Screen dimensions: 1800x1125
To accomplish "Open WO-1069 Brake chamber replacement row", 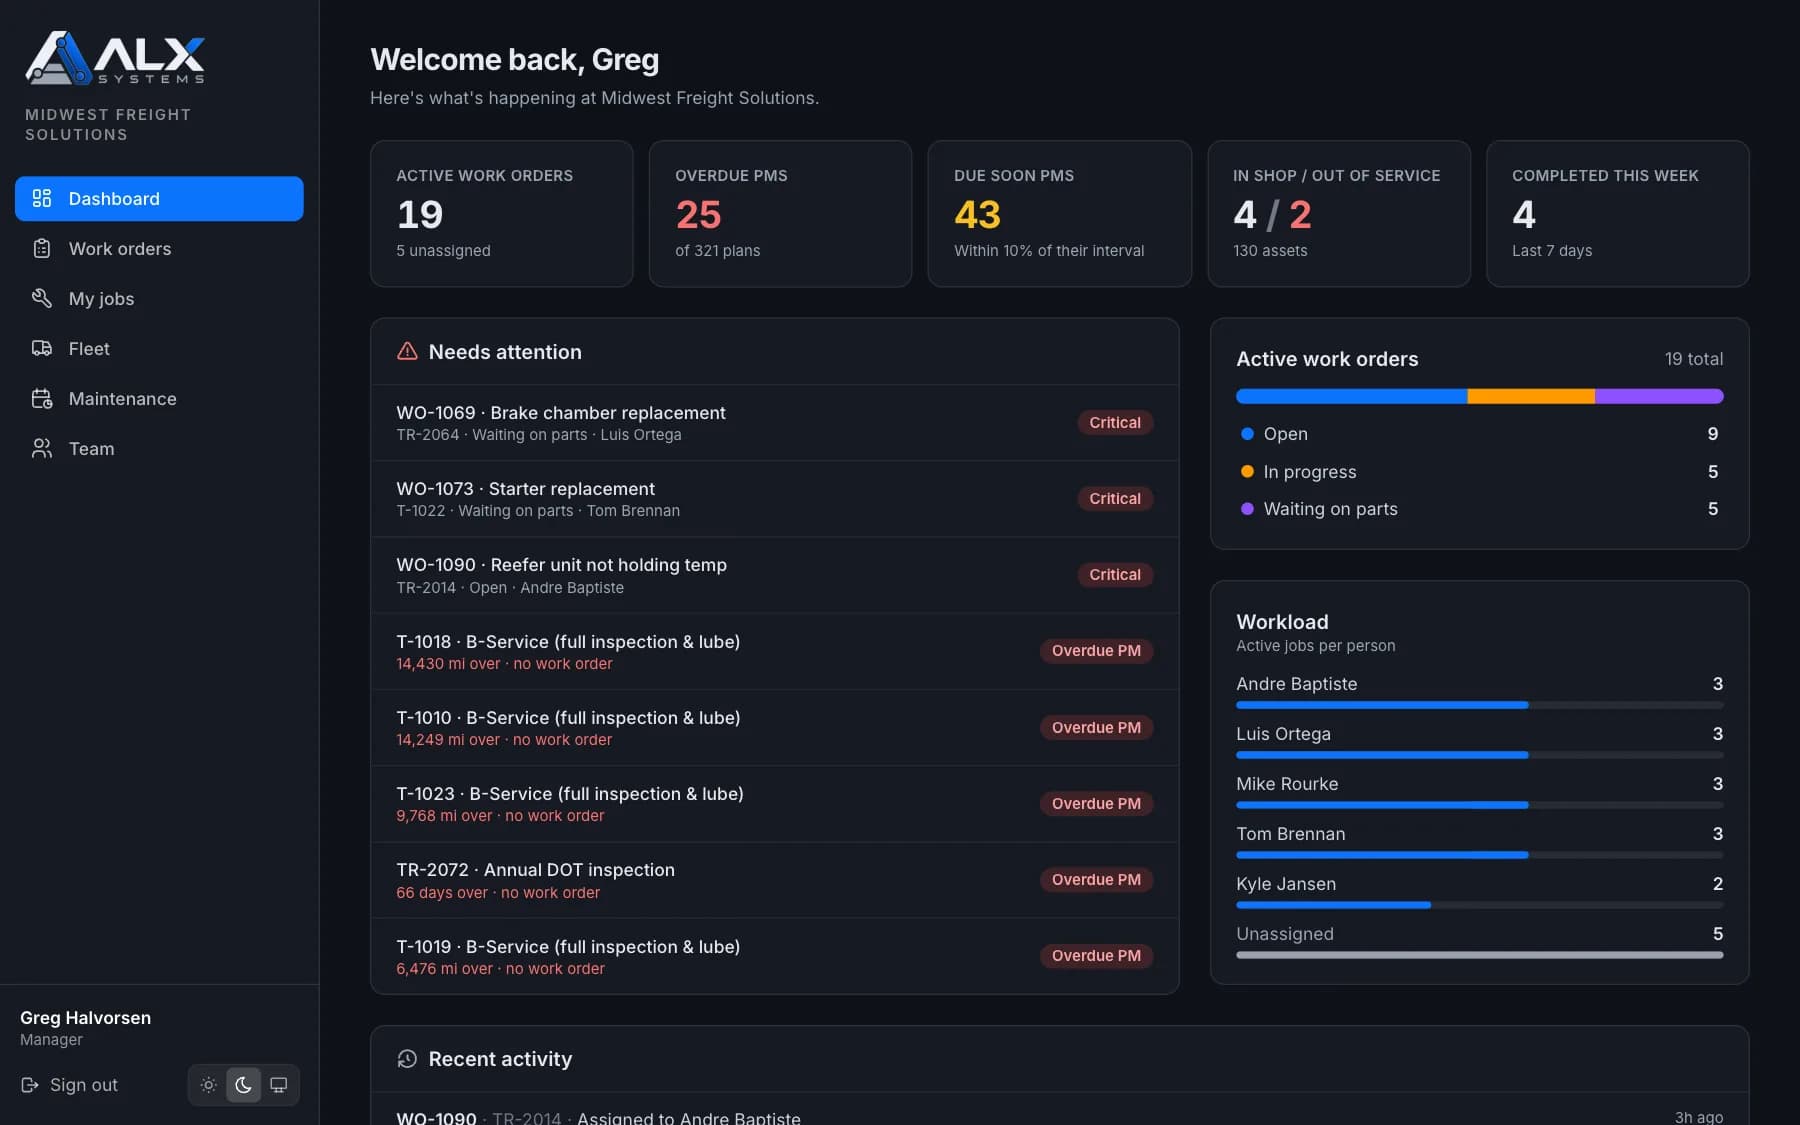I will [775, 423].
